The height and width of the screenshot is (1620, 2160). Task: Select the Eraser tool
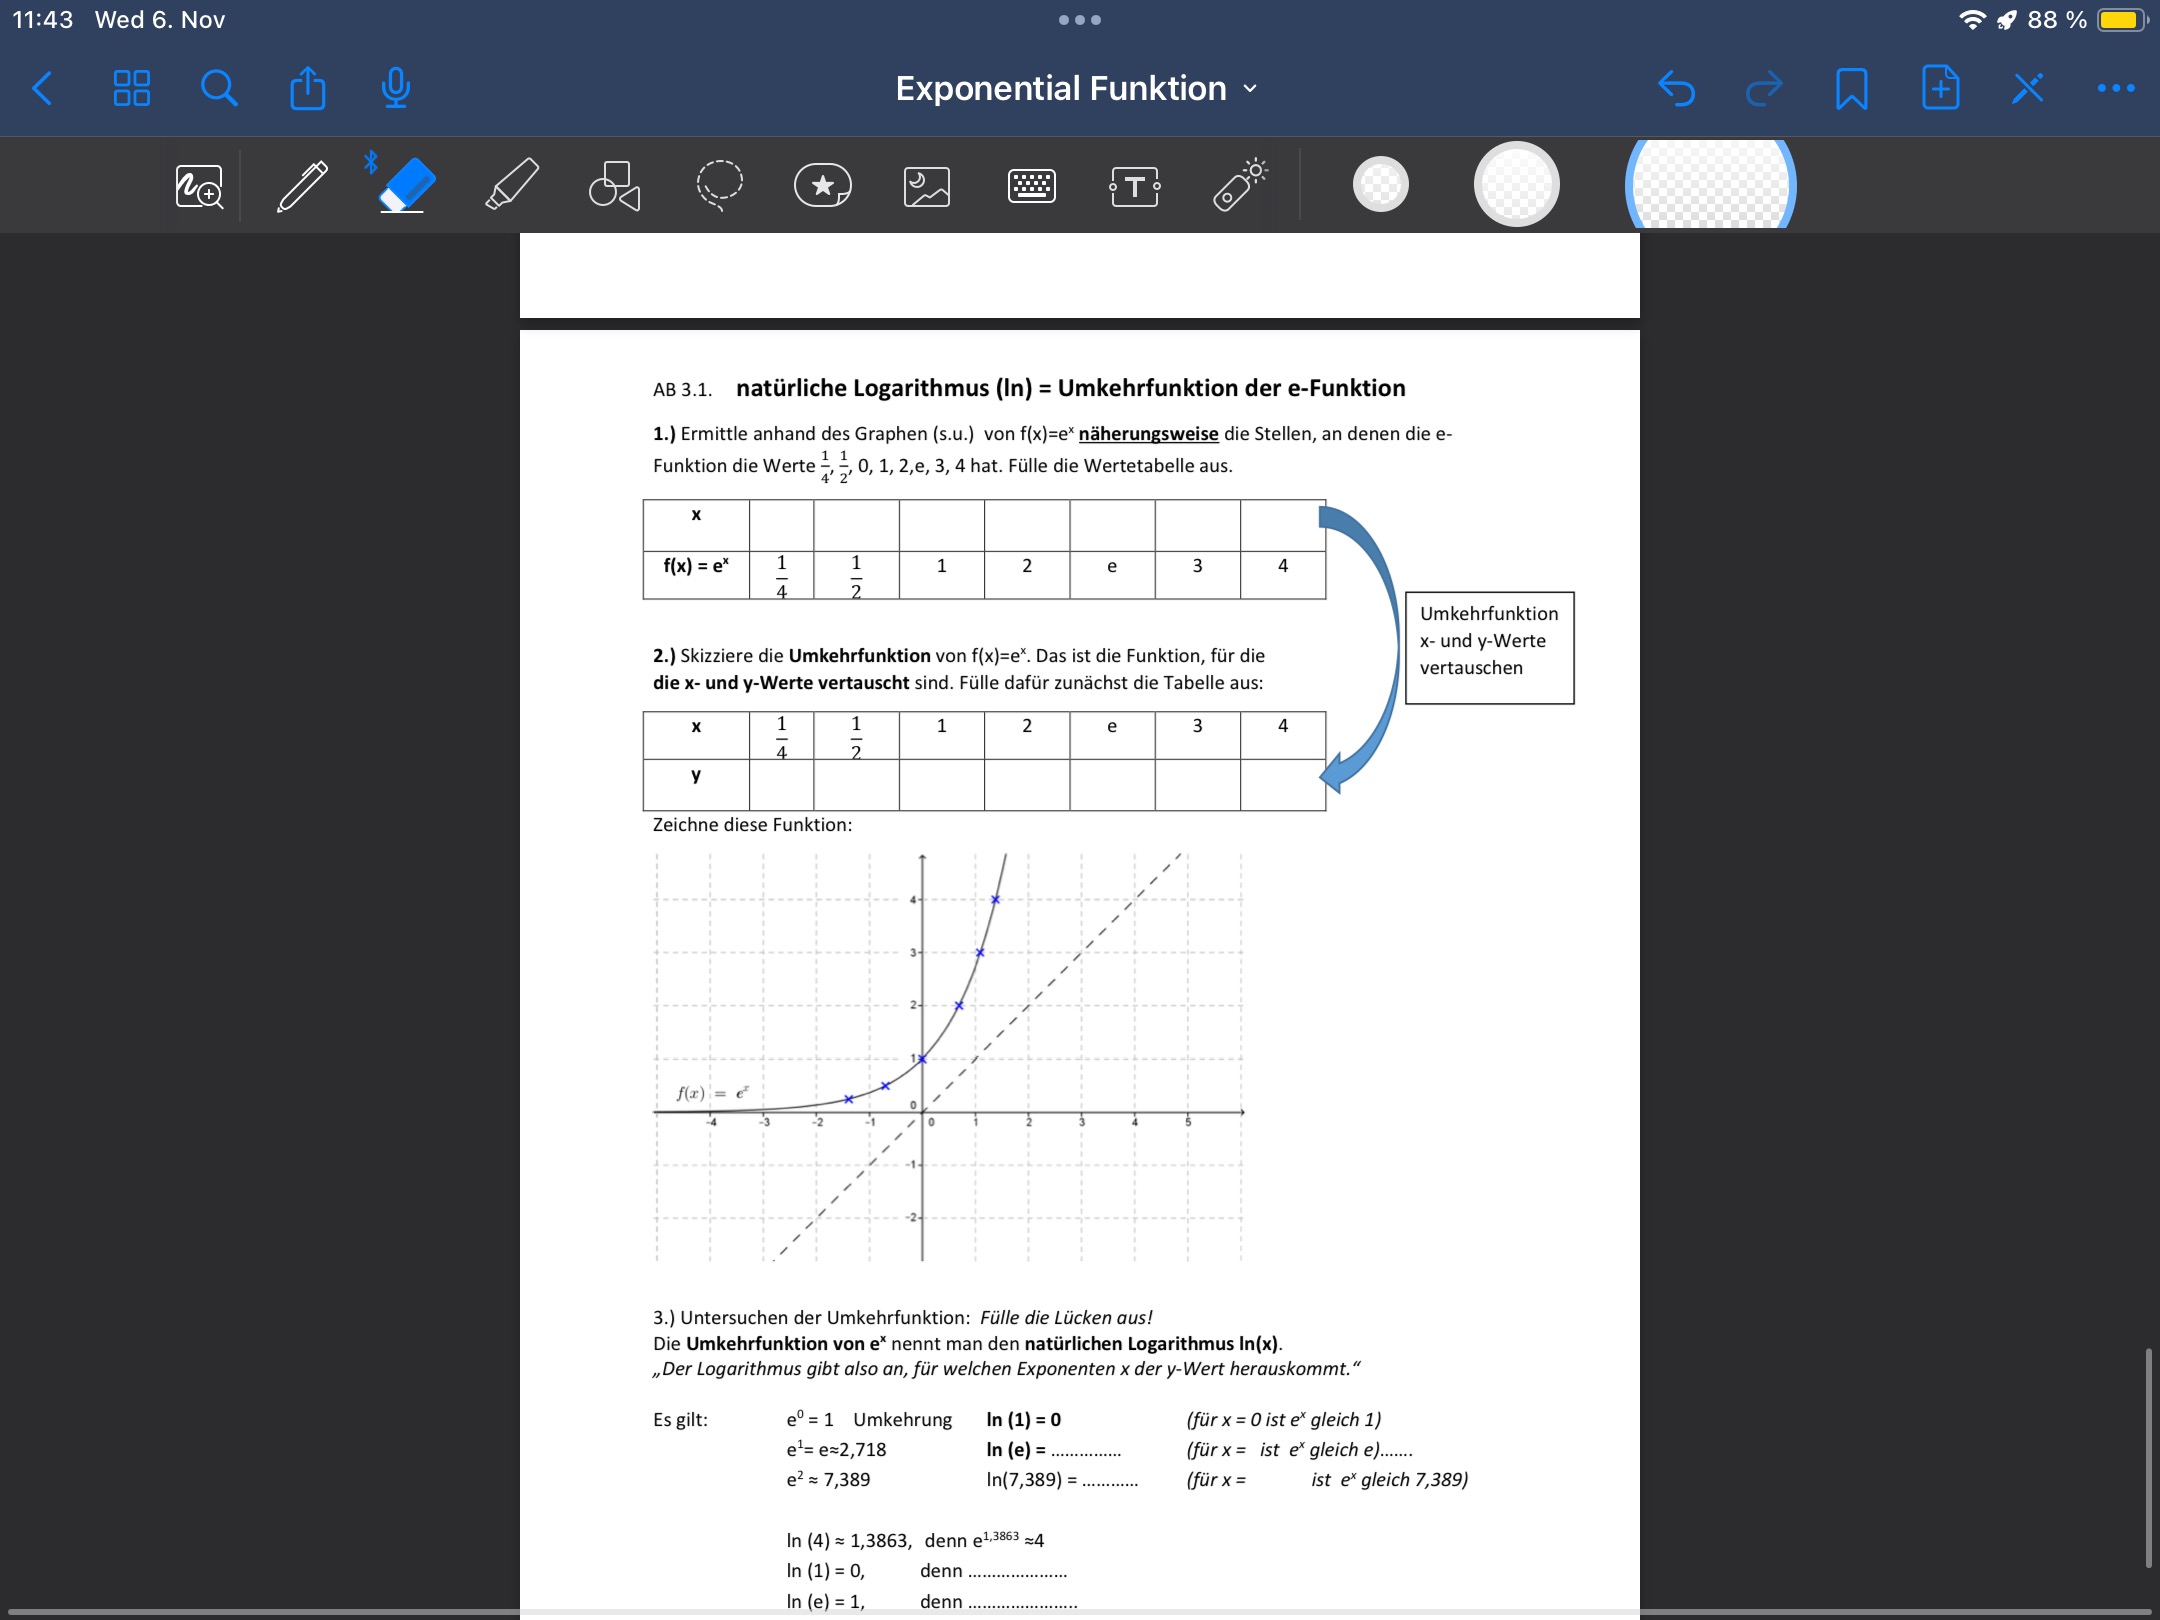[x=406, y=186]
